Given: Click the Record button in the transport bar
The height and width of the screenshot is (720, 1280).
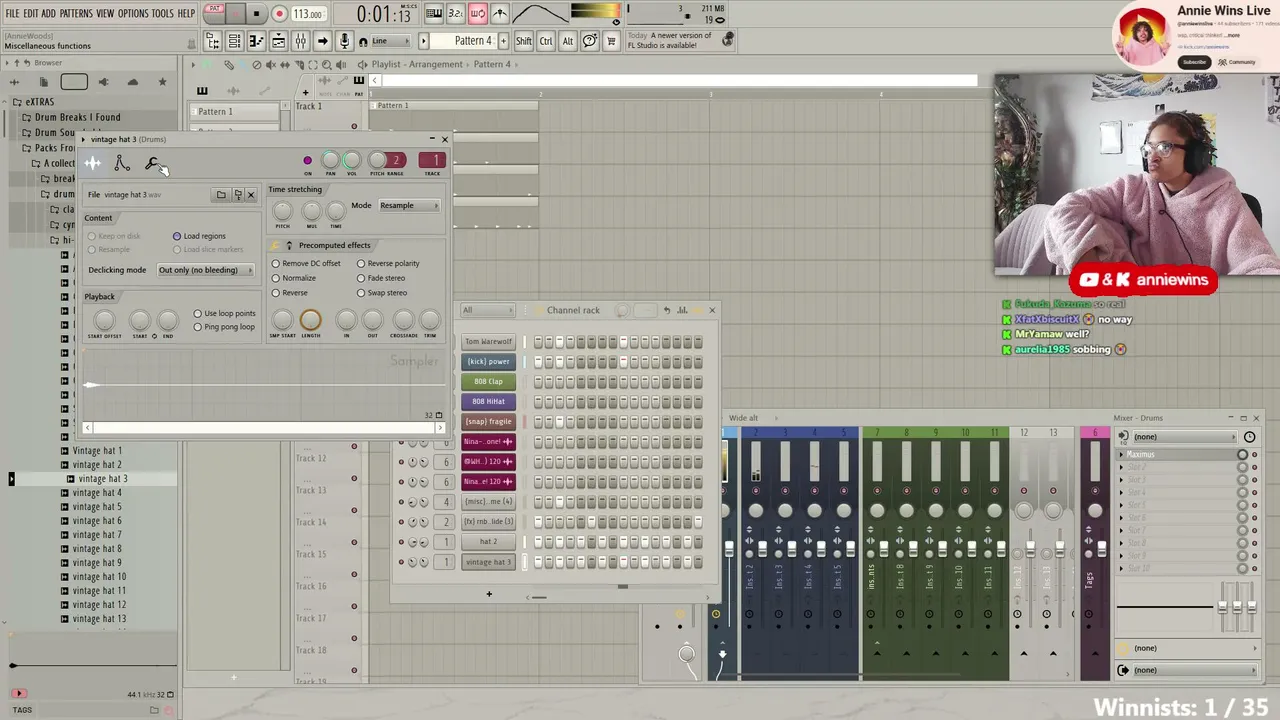Looking at the screenshot, I should [x=279, y=14].
